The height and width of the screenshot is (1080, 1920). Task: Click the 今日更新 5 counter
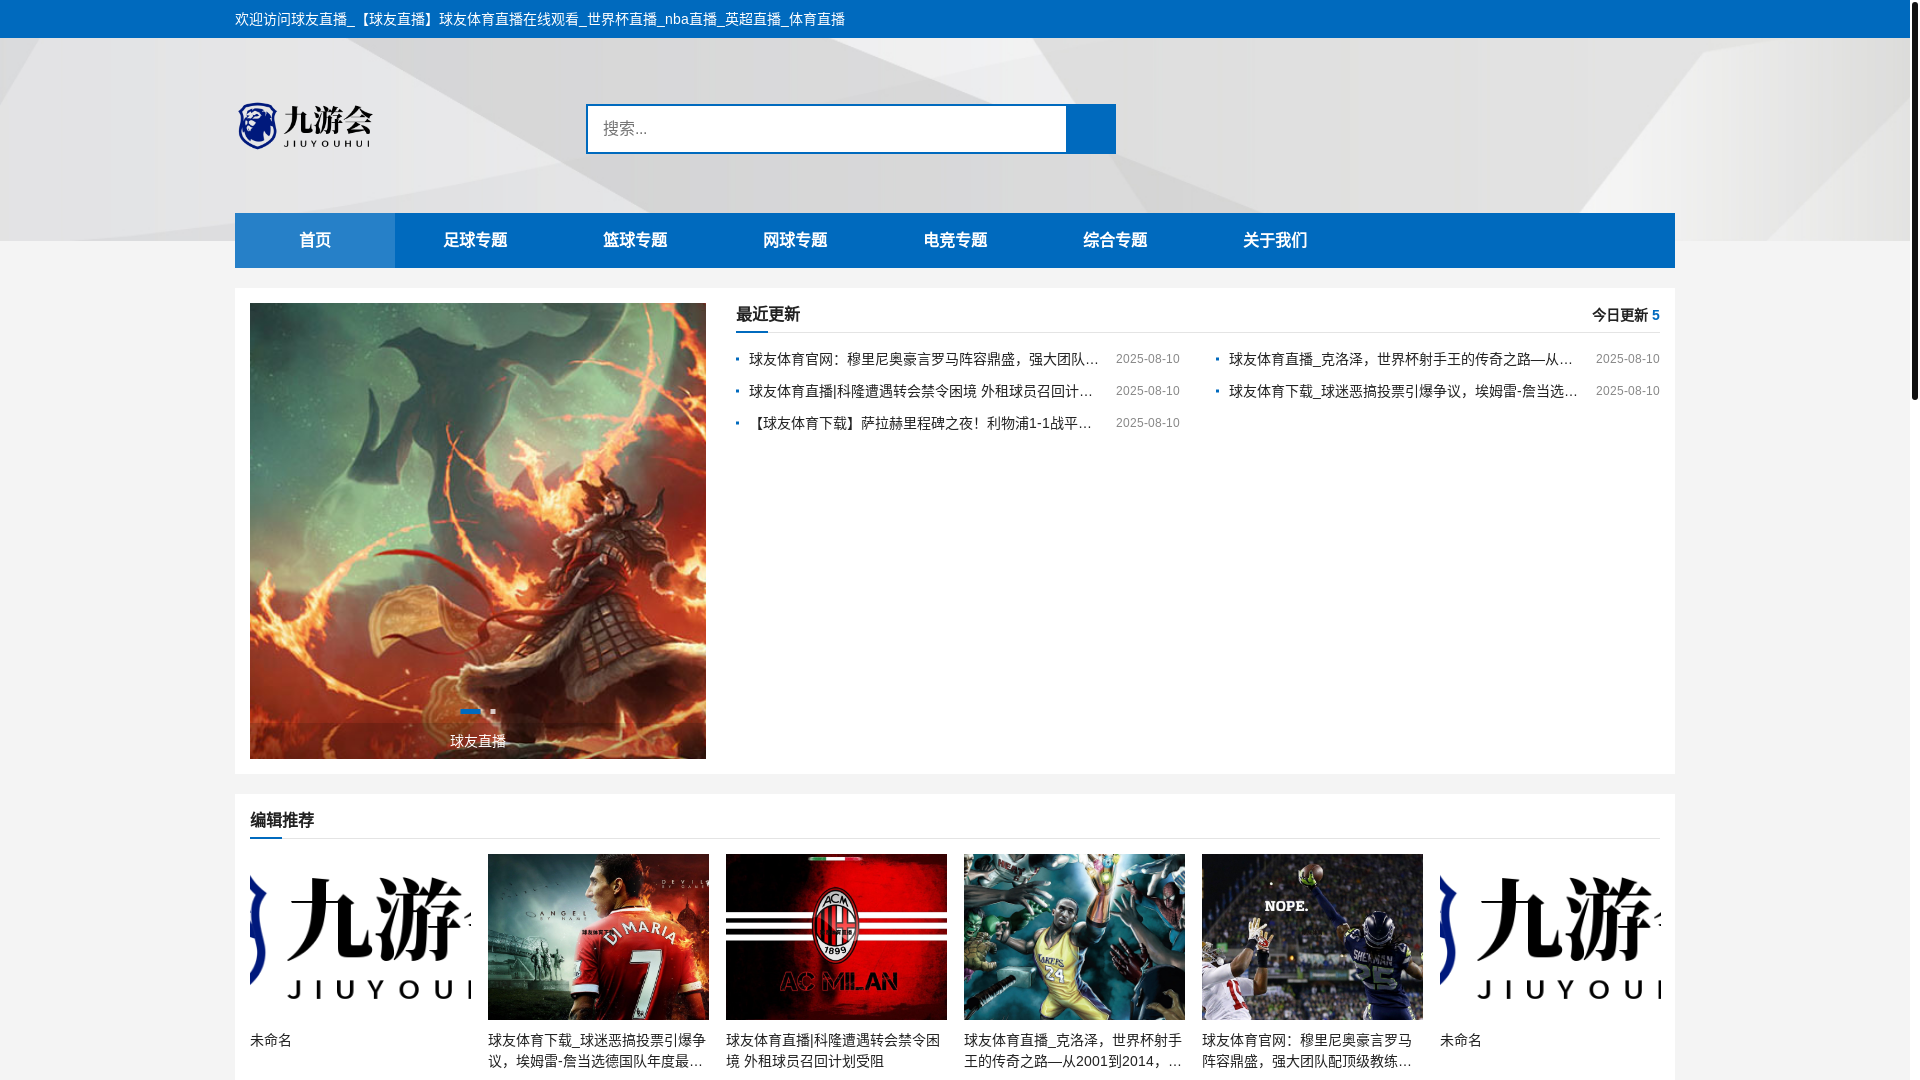[1626, 315]
